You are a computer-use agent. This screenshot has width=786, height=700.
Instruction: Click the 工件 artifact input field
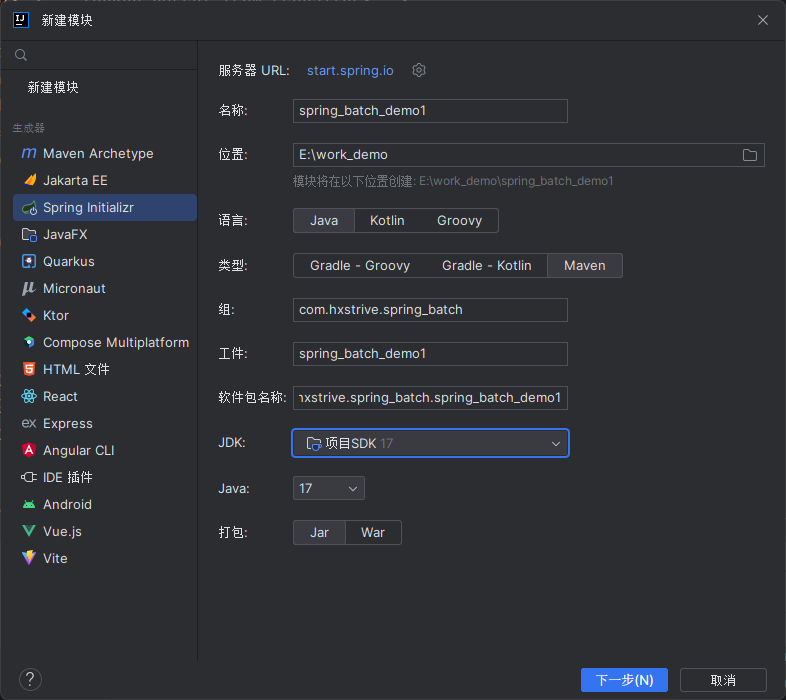click(x=430, y=354)
